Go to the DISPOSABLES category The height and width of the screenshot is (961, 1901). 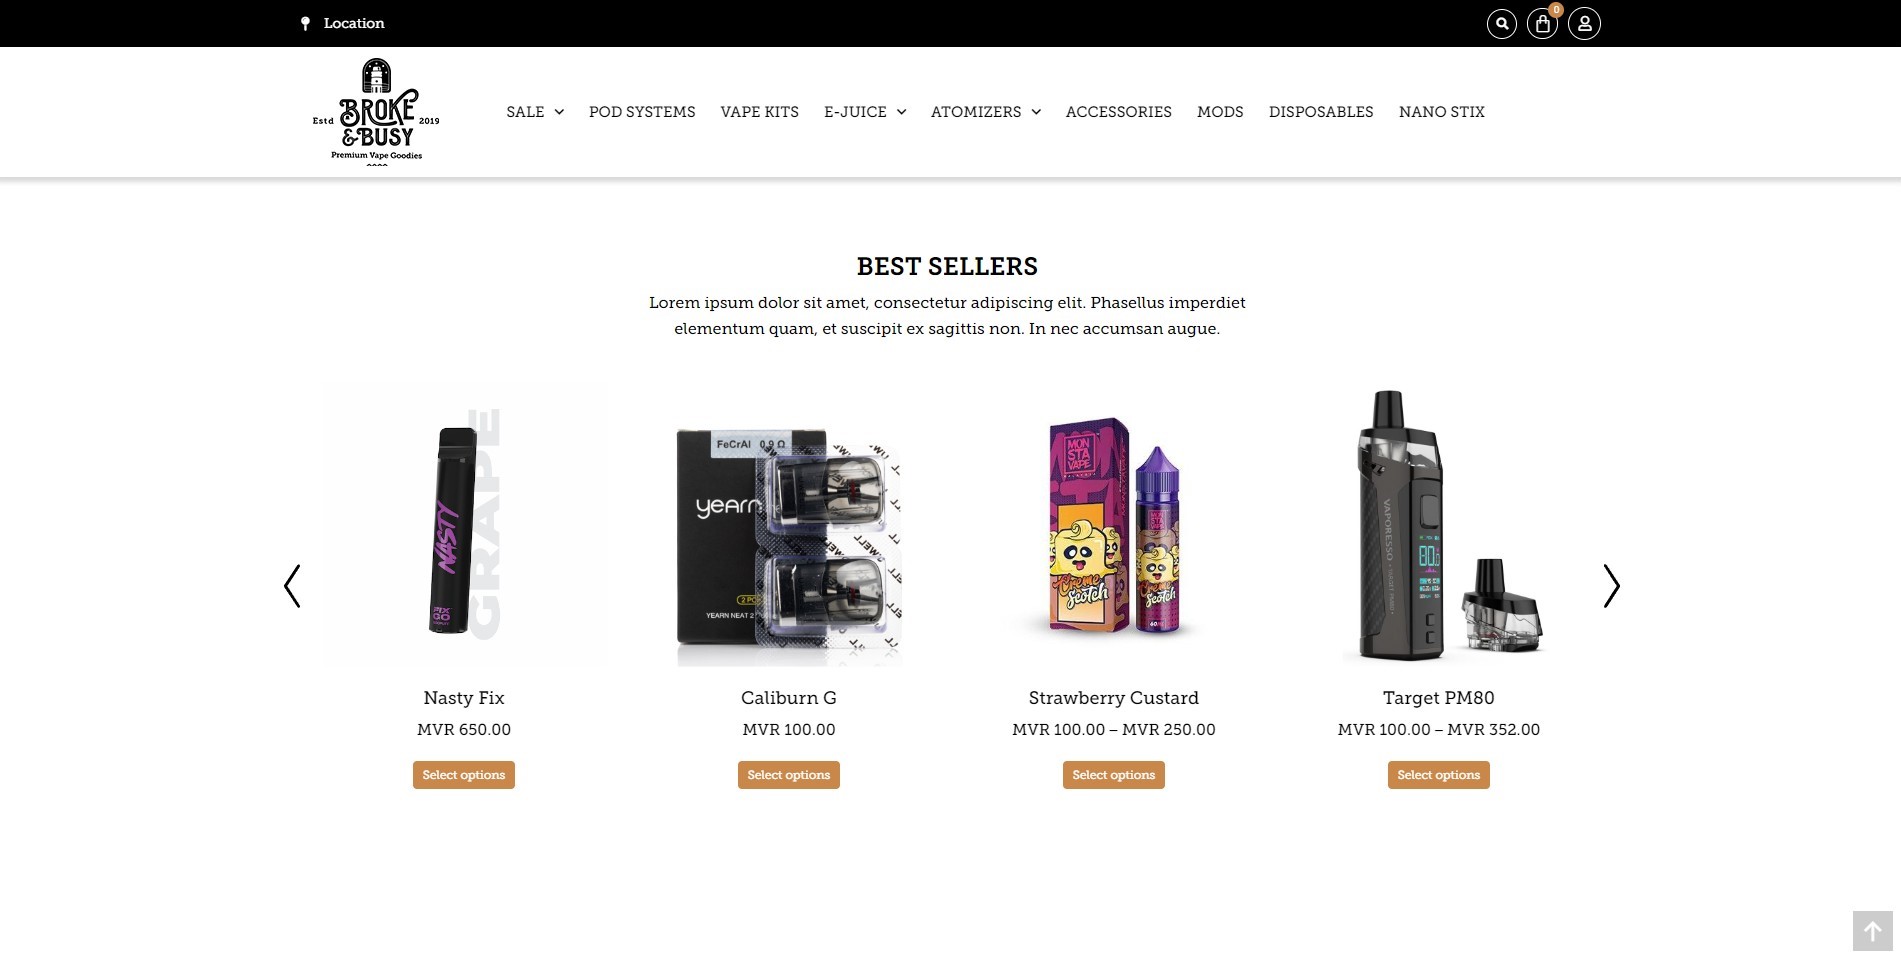point(1321,112)
